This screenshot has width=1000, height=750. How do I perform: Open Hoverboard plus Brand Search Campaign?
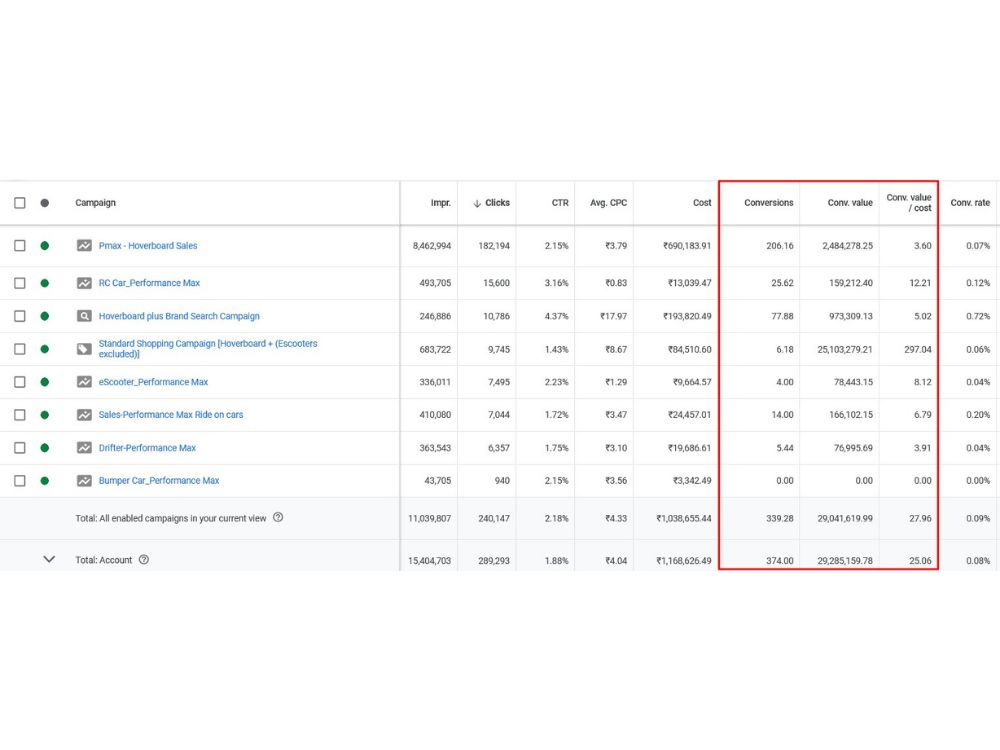(179, 316)
